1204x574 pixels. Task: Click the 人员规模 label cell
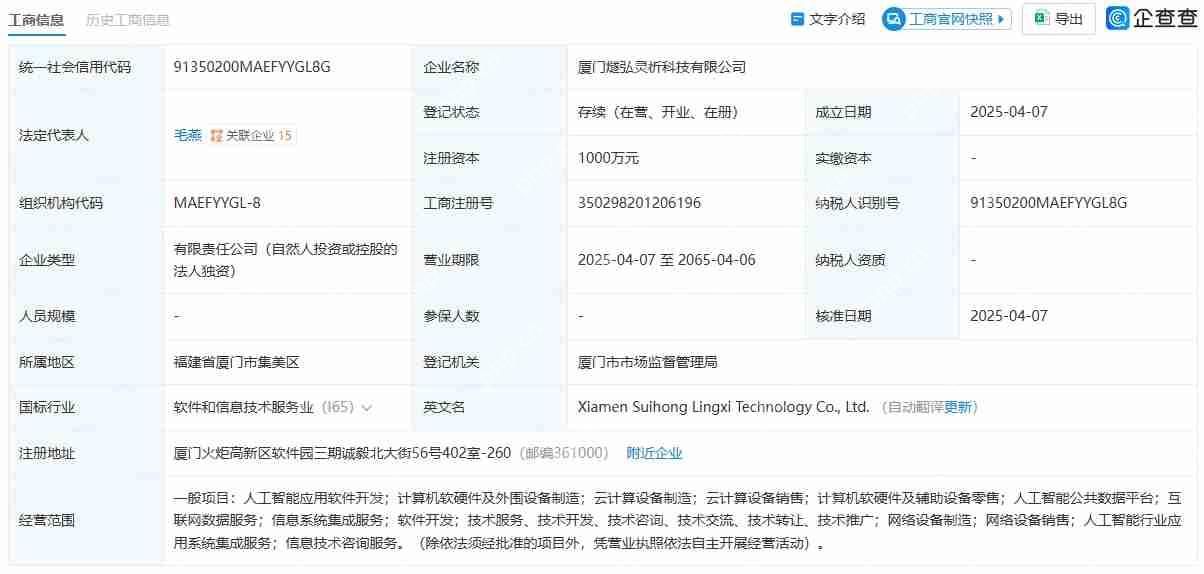click(x=87, y=316)
